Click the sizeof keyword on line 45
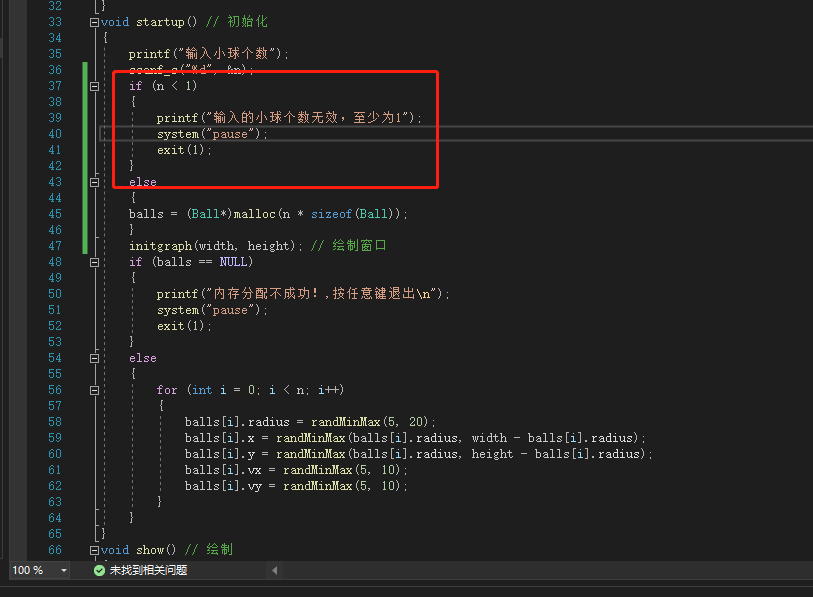Viewport: 813px width, 597px height. click(331, 214)
